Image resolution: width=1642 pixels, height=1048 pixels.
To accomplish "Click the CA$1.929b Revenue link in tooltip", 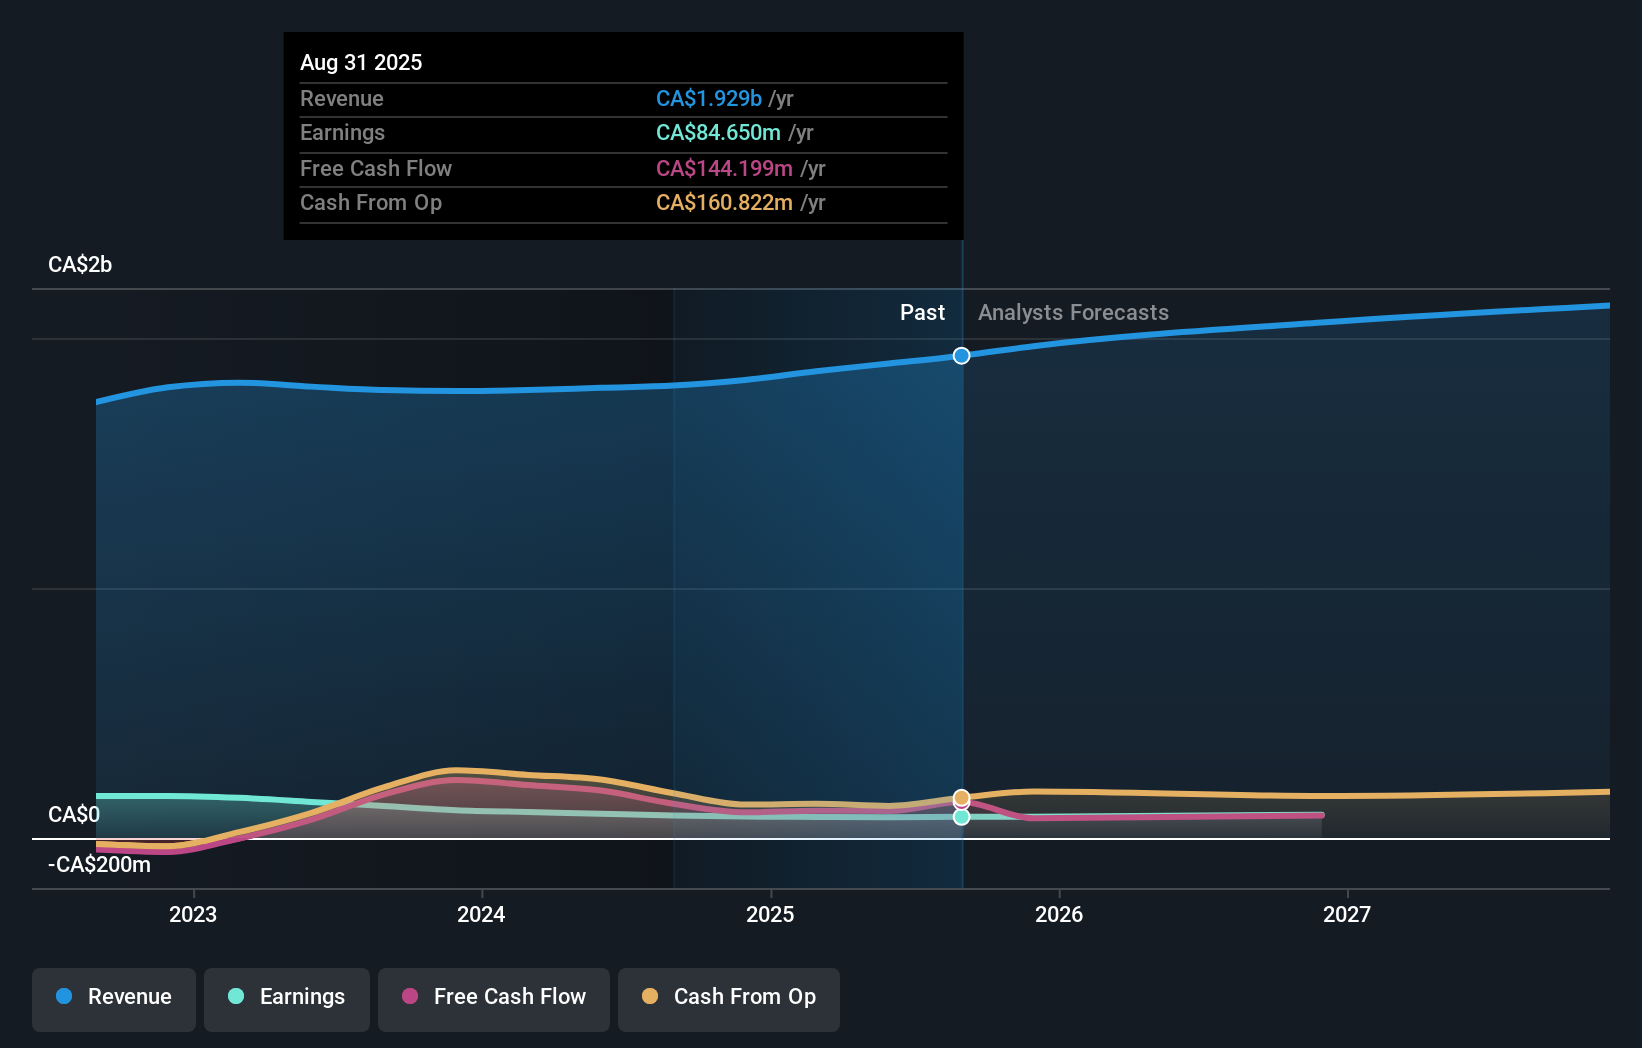I will point(711,98).
